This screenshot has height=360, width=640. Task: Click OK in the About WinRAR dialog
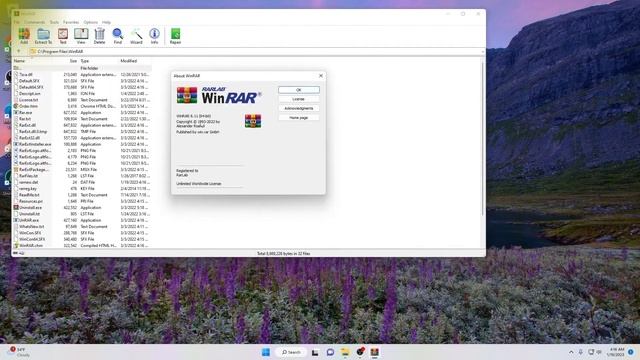point(299,90)
